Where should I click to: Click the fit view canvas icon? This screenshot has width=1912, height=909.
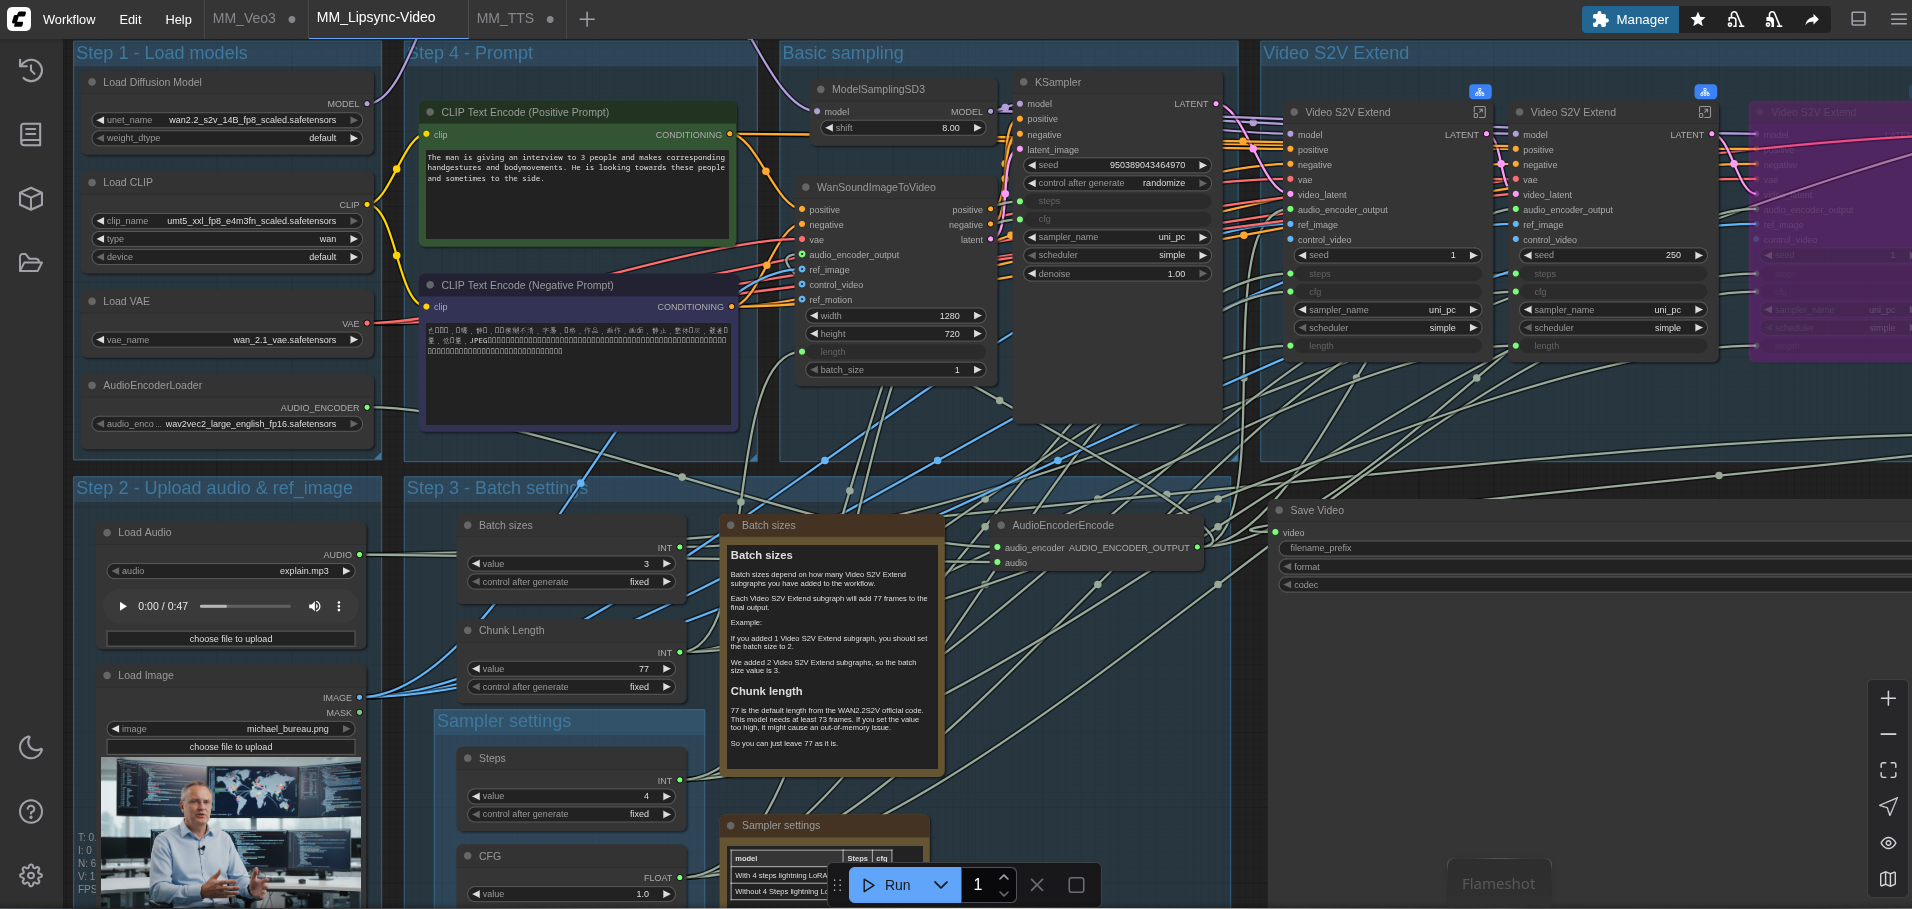click(x=1888, y=770)
